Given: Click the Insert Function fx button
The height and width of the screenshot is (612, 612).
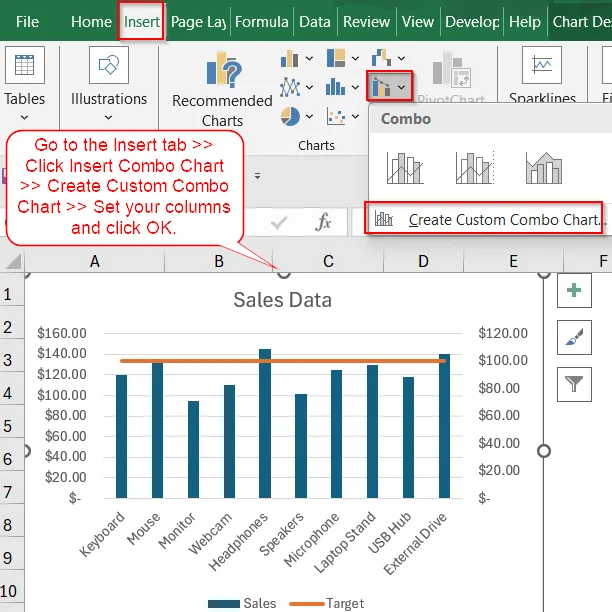Looking at the screenshot, I should (x=324, y=222).
